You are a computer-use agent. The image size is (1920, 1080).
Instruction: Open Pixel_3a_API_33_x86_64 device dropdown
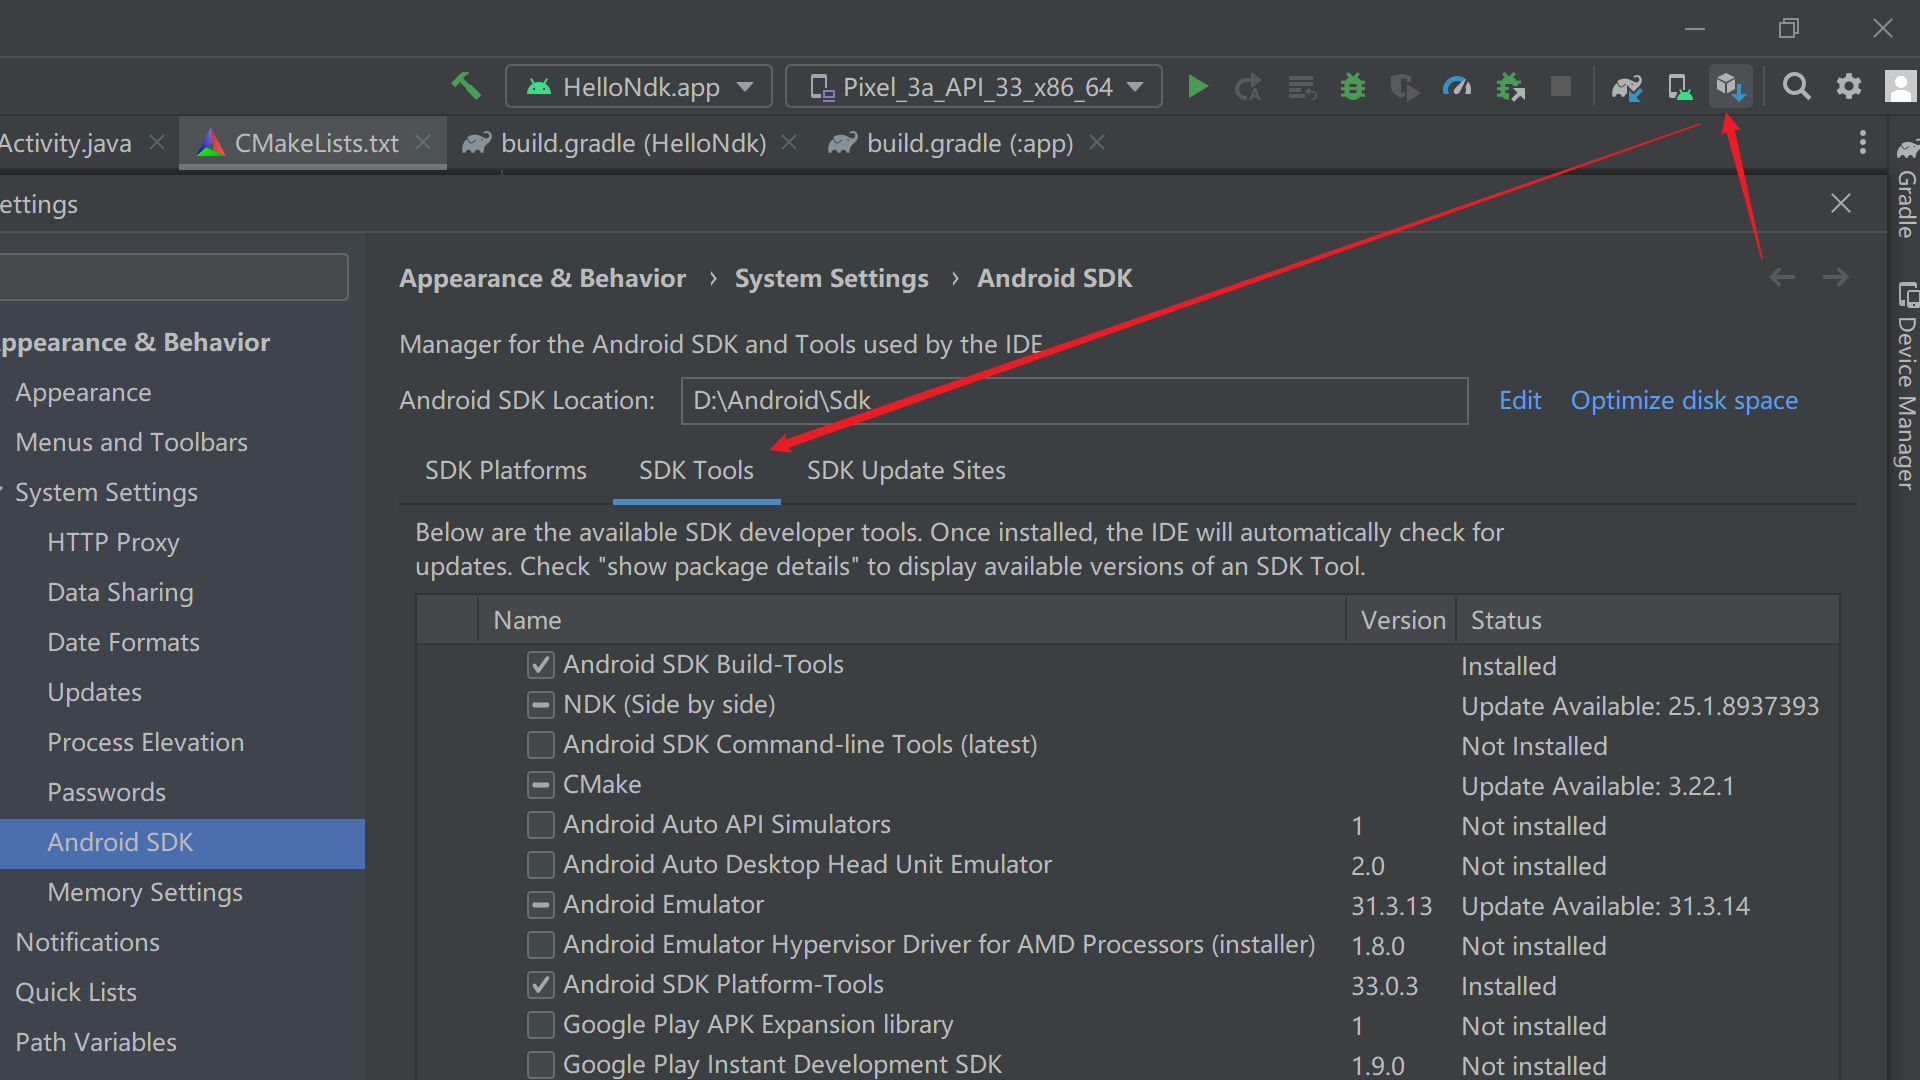click(x=974, y=87)
